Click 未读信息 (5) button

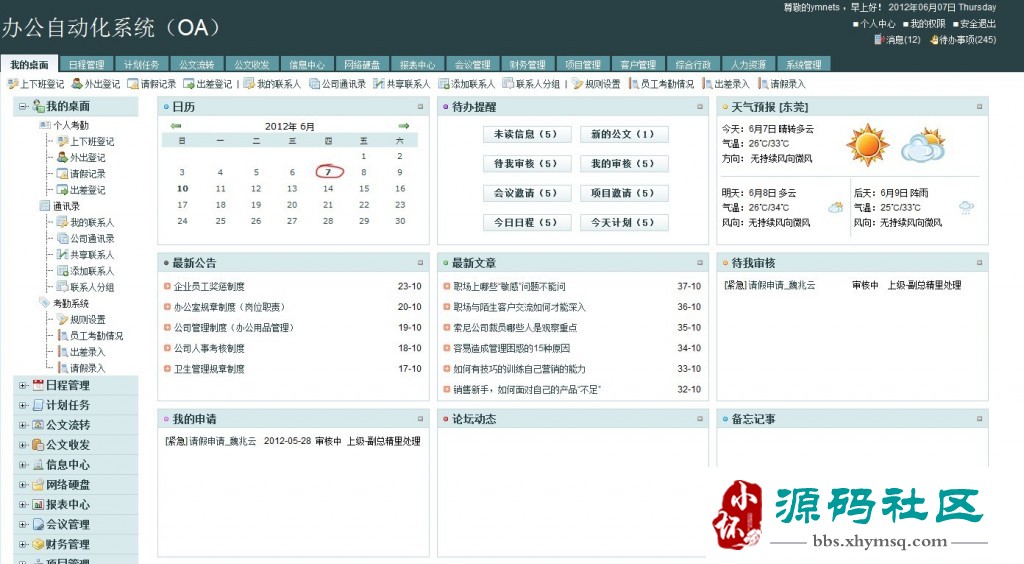pyautogui.click(x=527, y=134)
